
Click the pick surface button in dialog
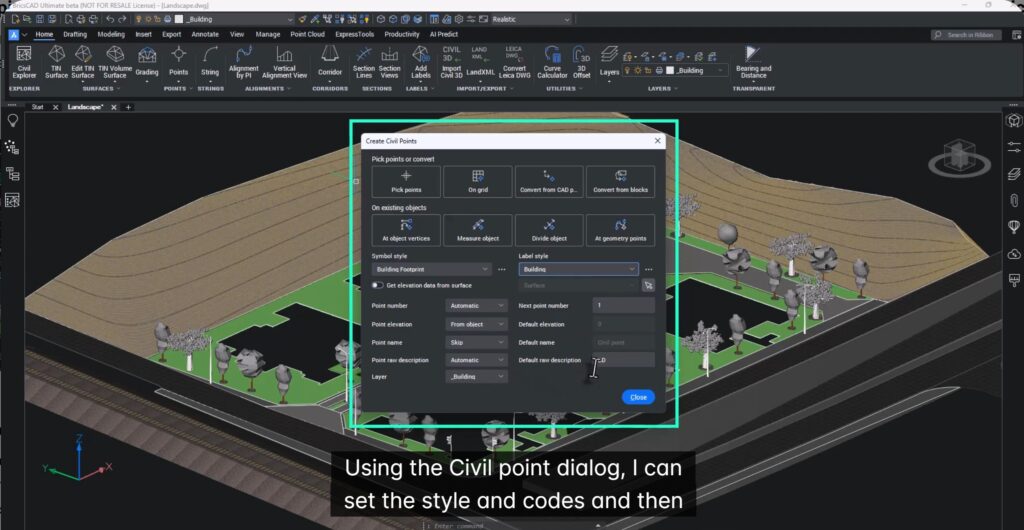(x=648, y=285)
